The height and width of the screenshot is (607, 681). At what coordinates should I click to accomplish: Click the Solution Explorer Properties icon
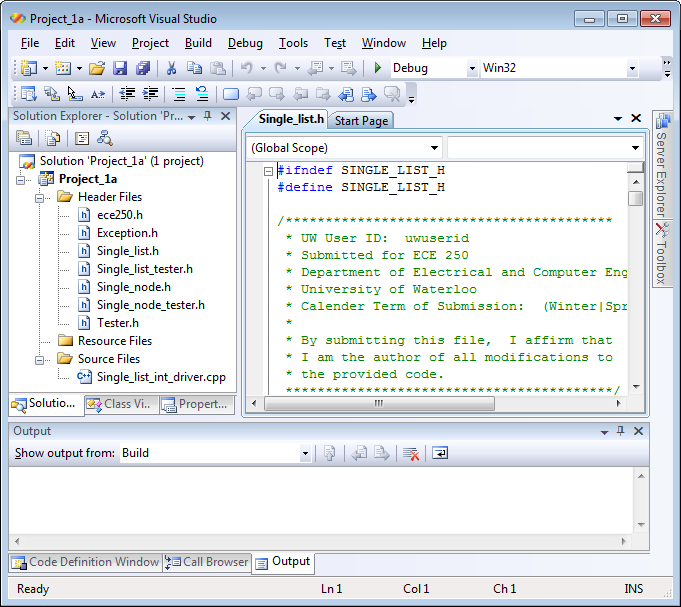pos(25,139)
